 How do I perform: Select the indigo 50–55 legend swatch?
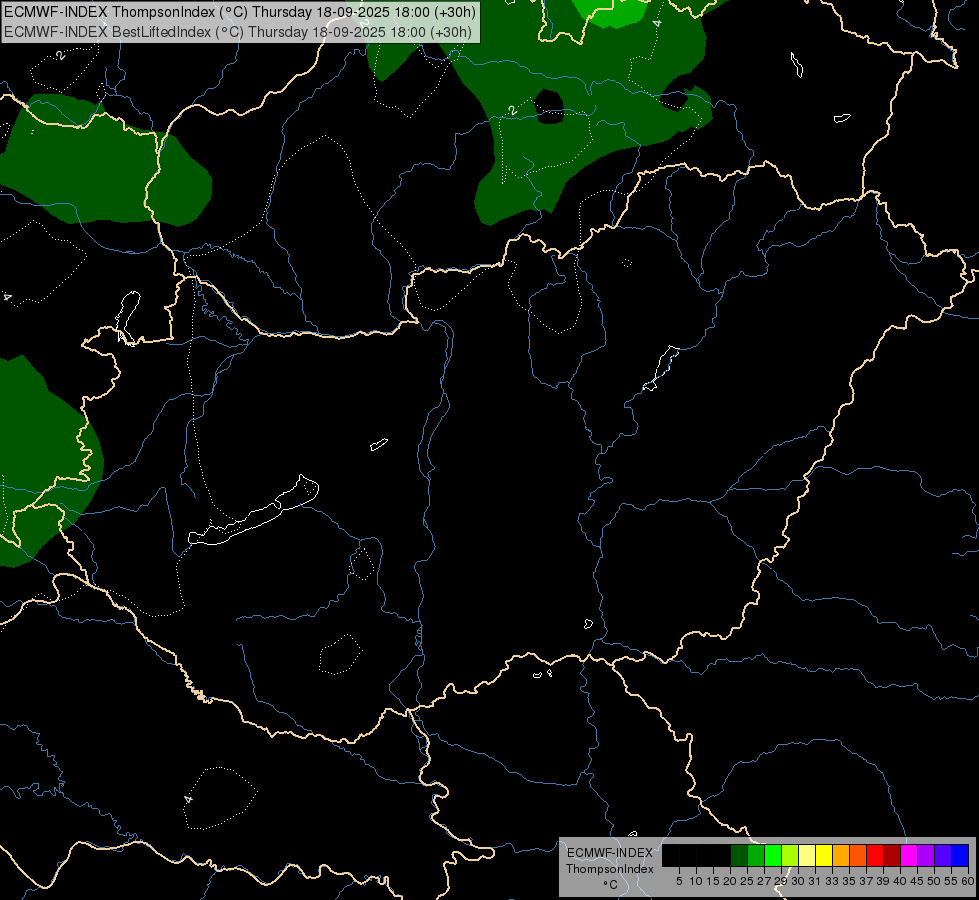(x=943, y=856)
